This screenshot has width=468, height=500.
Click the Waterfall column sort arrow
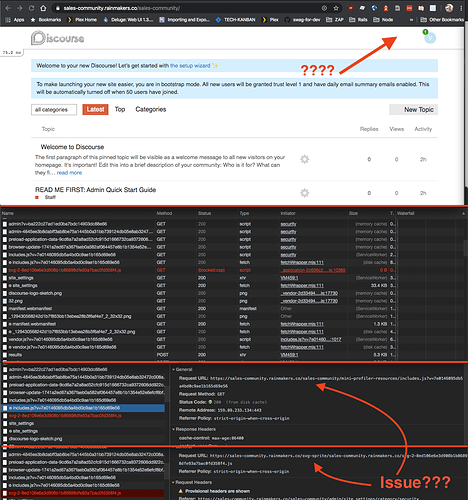click(463, 213)
